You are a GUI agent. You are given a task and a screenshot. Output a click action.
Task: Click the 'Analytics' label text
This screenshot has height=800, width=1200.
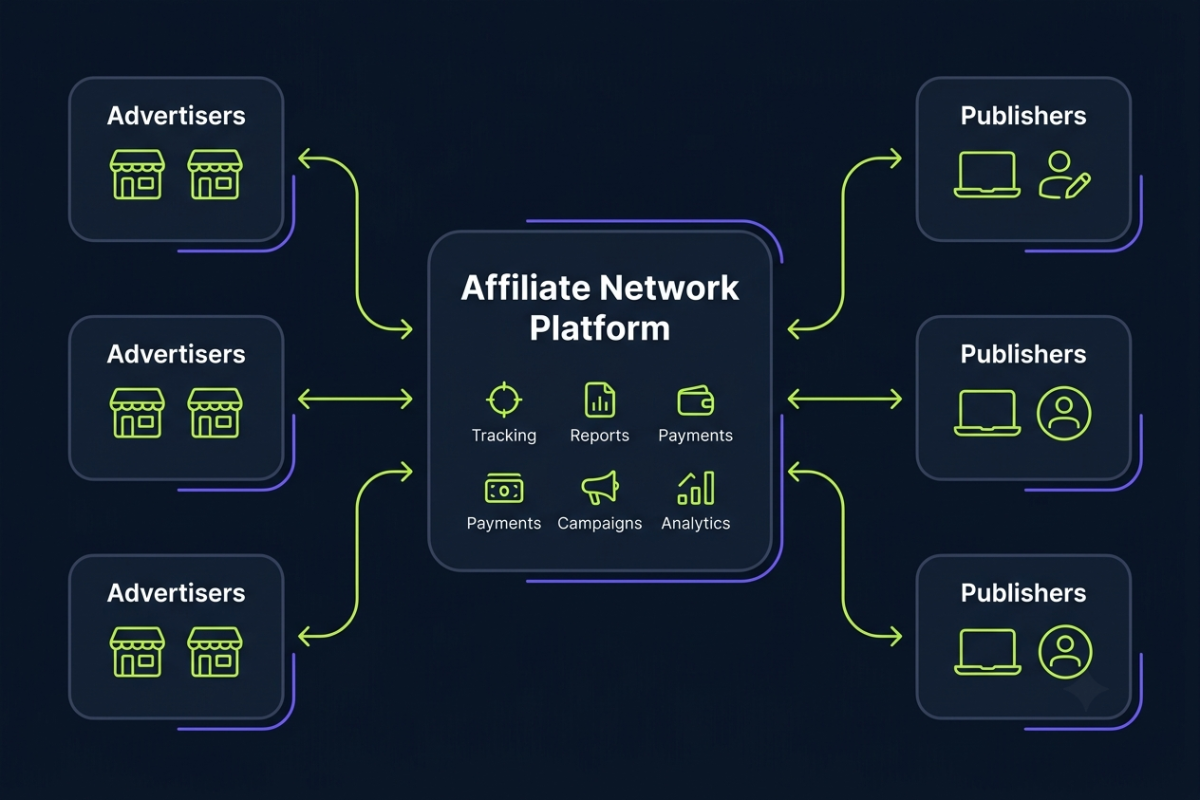pyautogui.click(x=696, y=524)
